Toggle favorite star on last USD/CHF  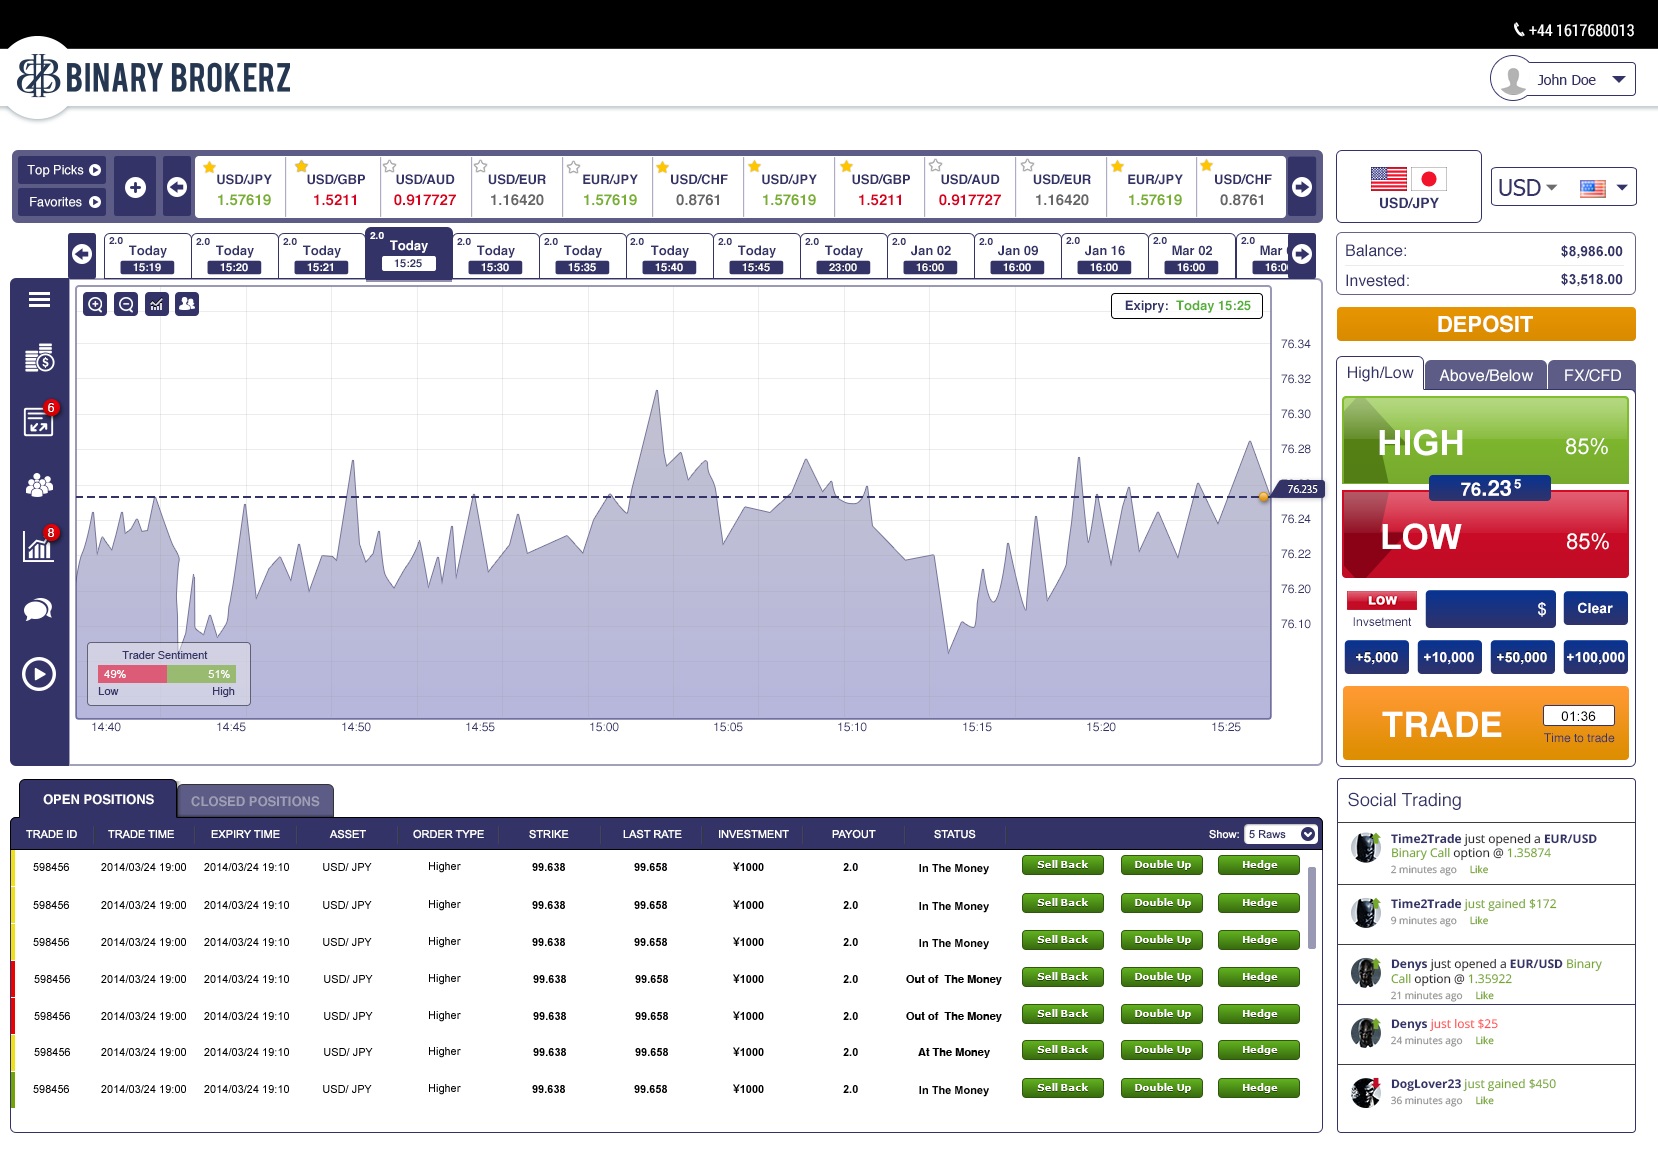(1207, 166)
